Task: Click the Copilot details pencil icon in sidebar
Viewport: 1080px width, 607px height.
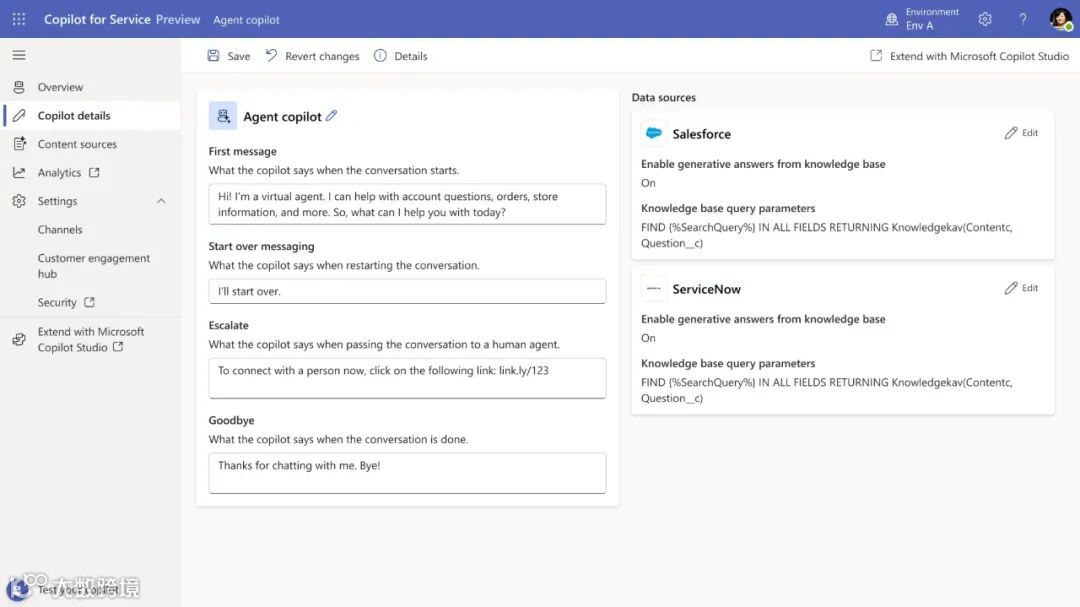Action: [x=19, y=115]
